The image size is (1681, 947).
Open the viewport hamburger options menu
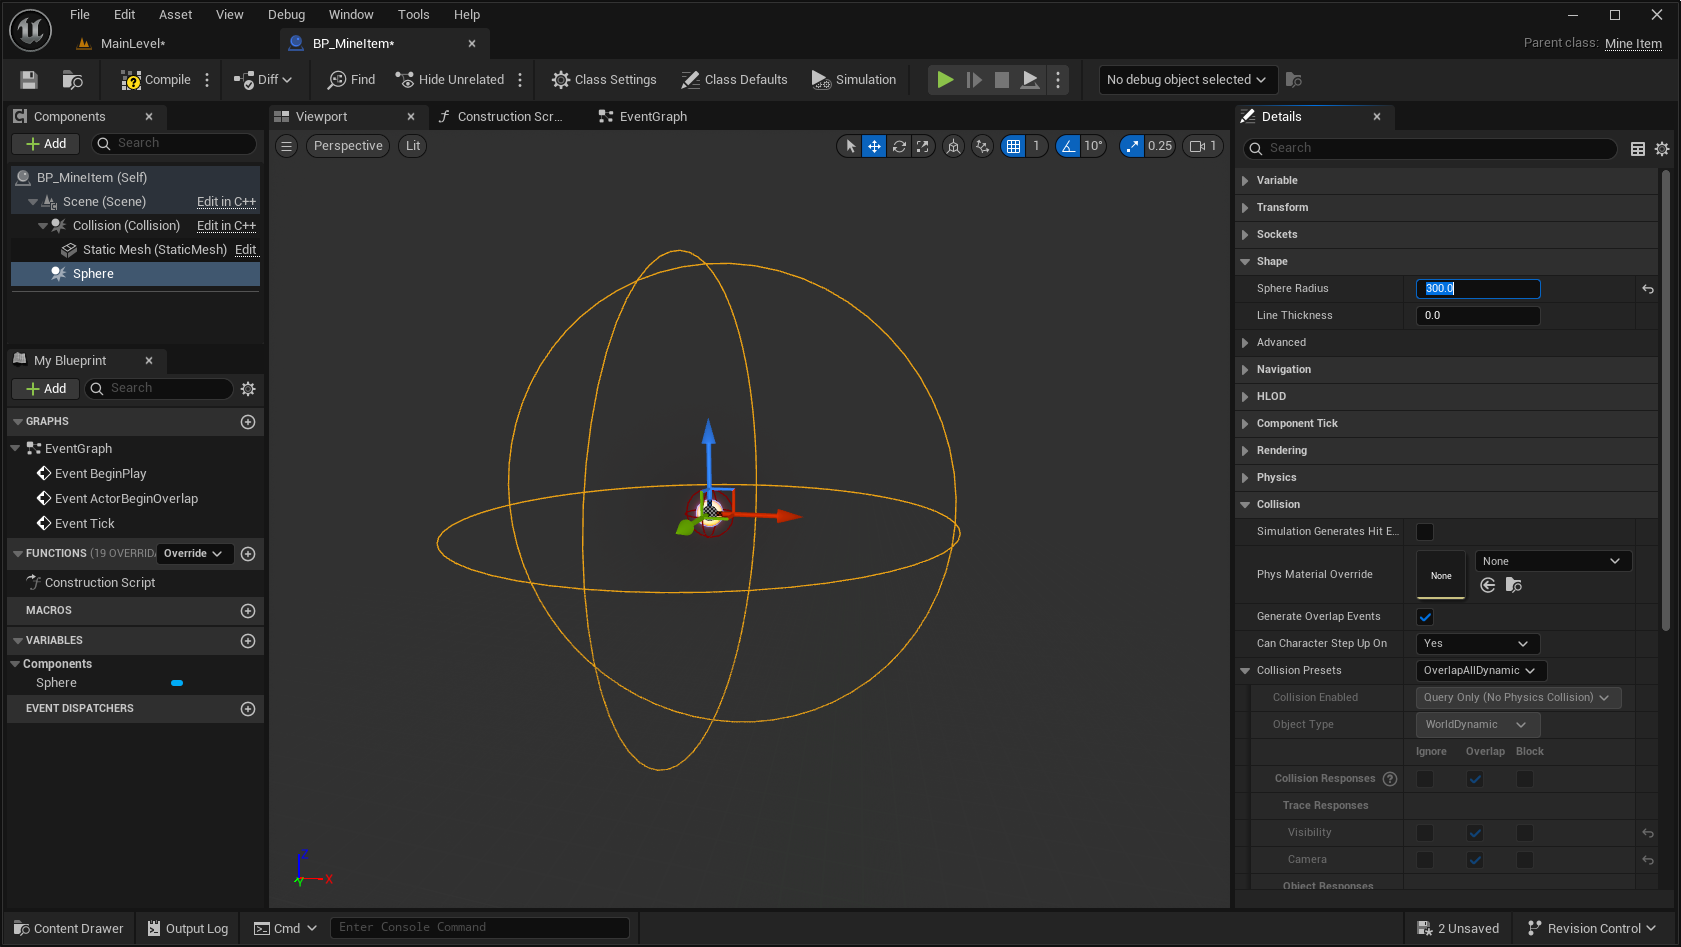tap(287, 146)
